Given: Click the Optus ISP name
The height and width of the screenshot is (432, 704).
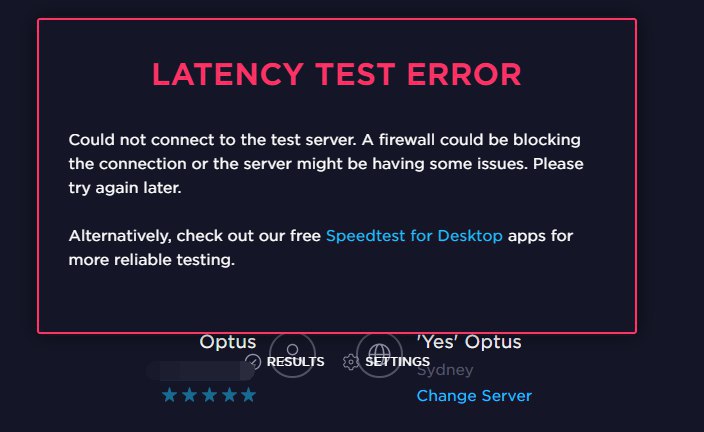Looking at the screenshot, I should (227, 343).
